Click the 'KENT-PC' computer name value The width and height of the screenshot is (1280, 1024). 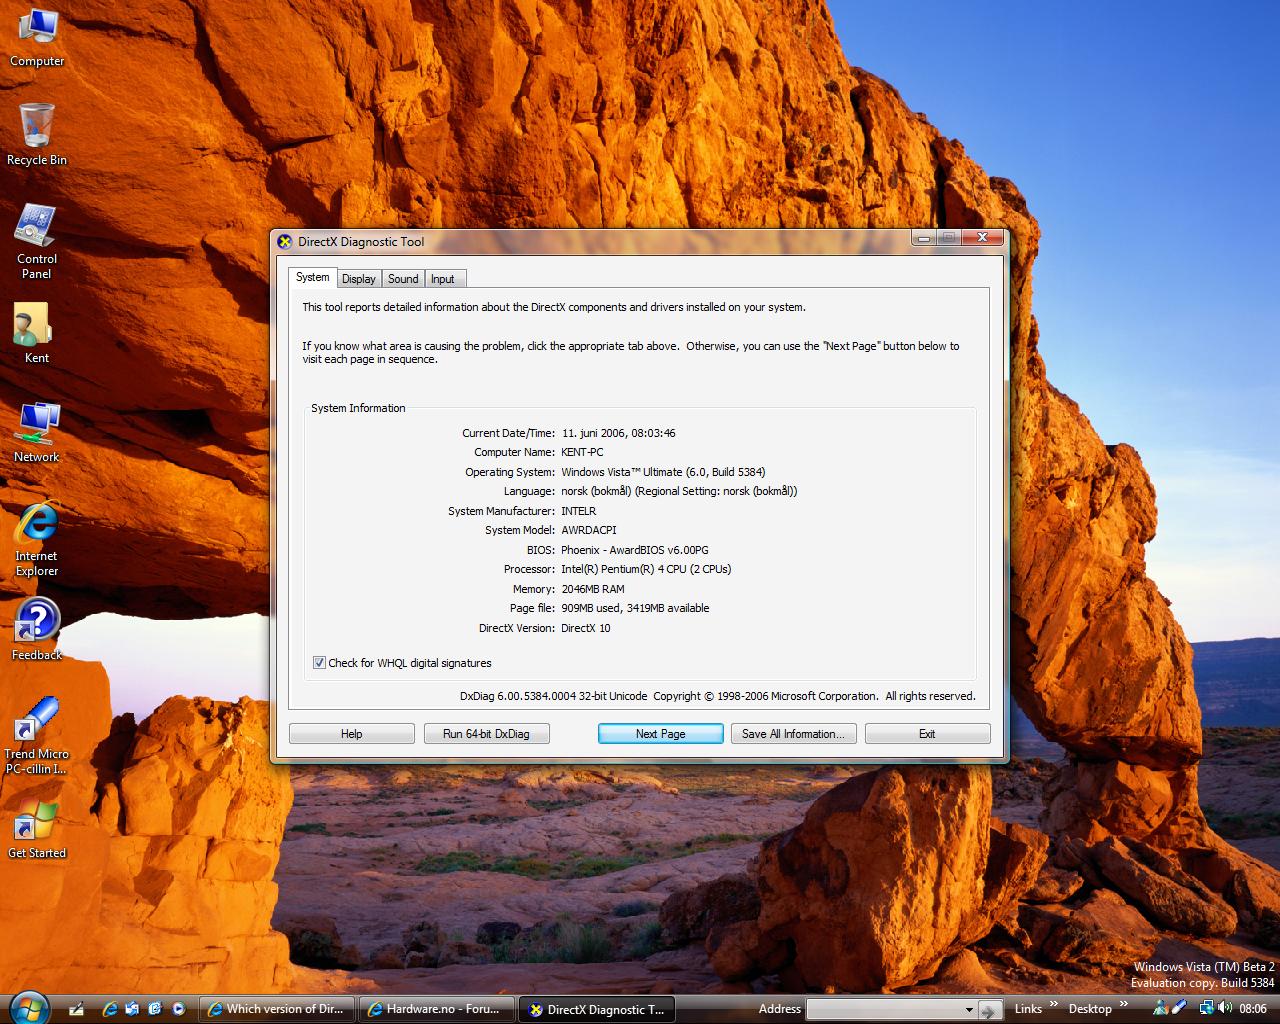click(x=582, y=452)
